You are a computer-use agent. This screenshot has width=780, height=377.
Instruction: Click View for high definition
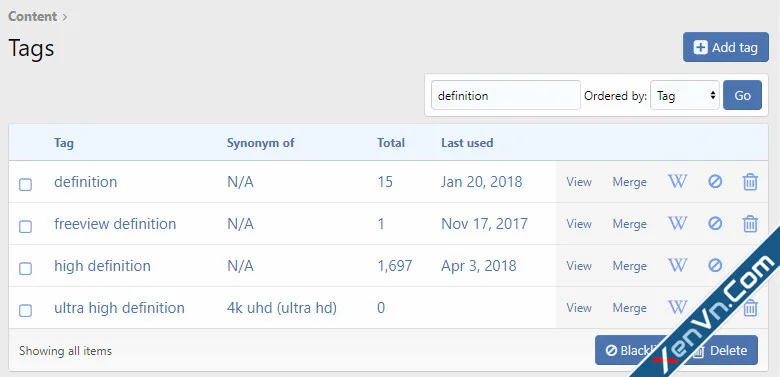pyautogui.click(x=579, y=266)
